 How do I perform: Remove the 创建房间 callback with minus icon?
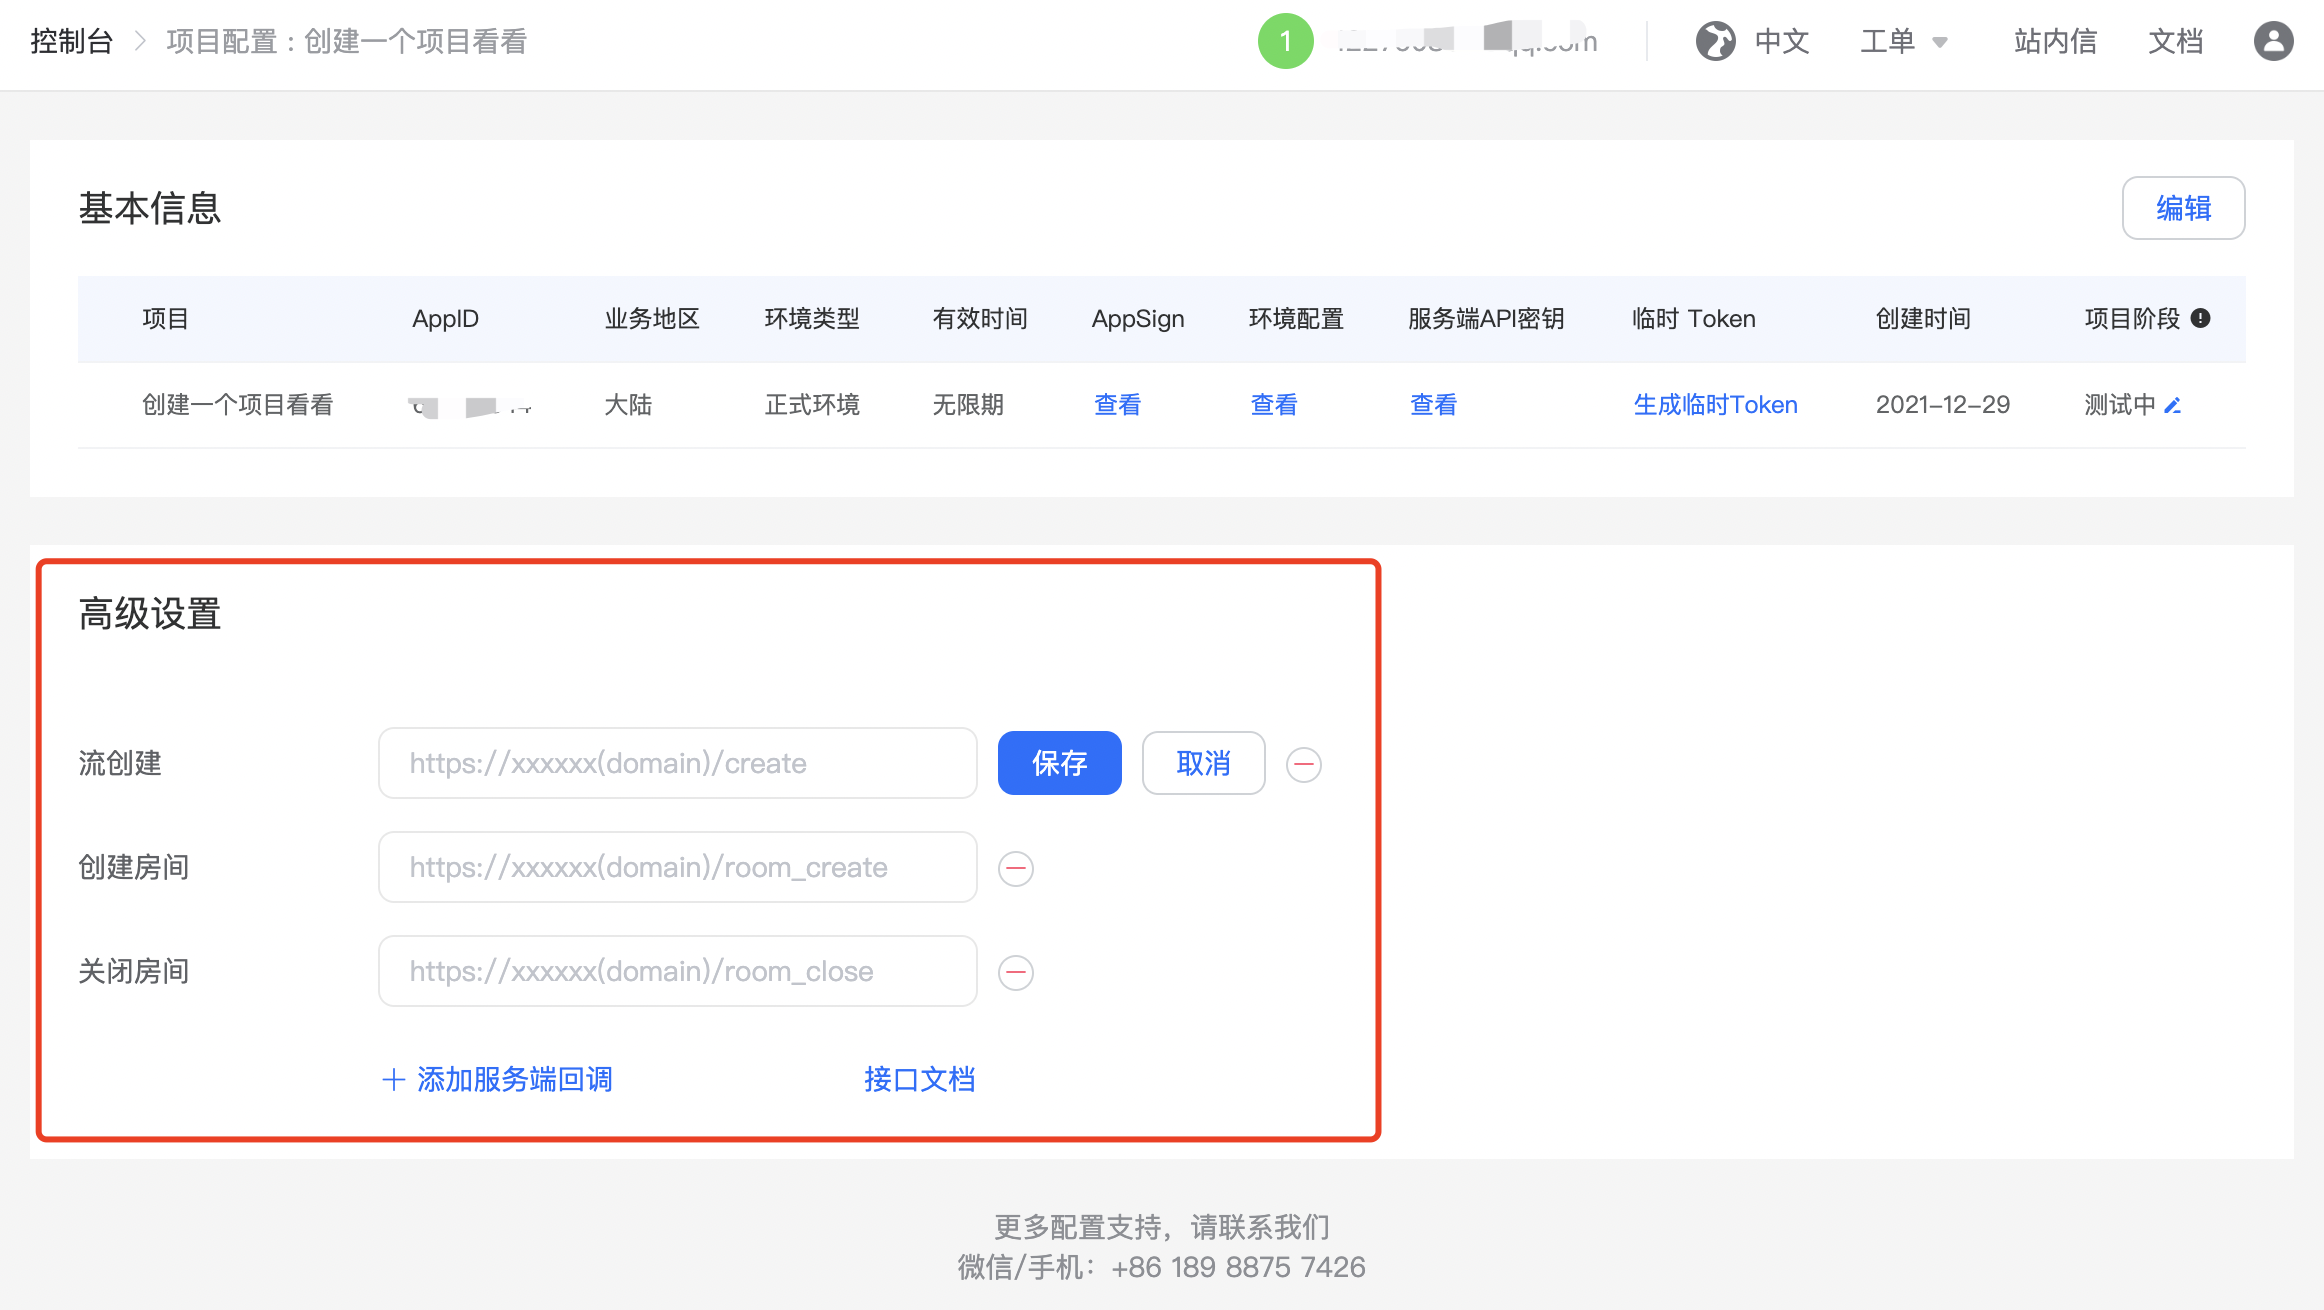1016,868
